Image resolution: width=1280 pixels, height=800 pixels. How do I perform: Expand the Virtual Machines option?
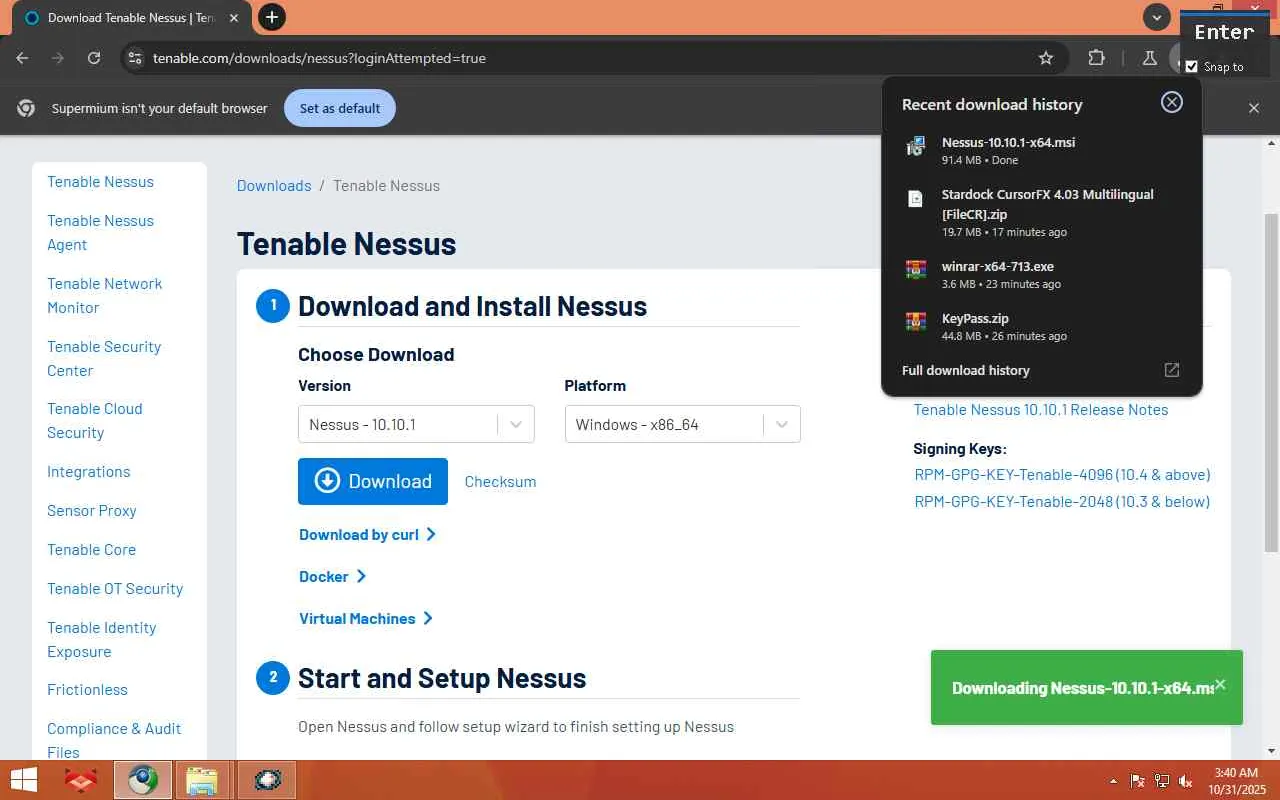pos(366,618)
